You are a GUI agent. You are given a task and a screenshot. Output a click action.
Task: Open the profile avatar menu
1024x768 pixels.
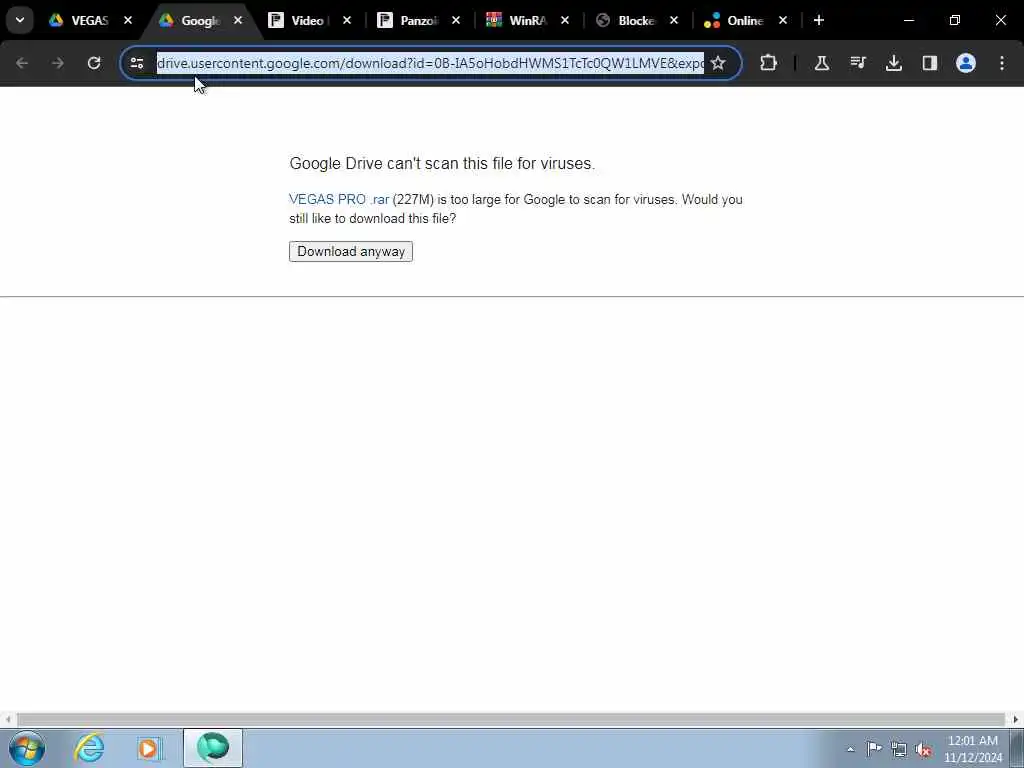pos(966,63)
